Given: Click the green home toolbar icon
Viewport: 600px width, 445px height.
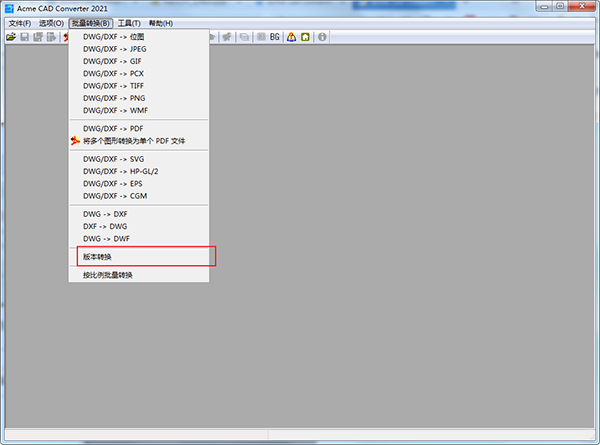Looking at the screenshot, I should pyautogui.click(x=305, y=37).
